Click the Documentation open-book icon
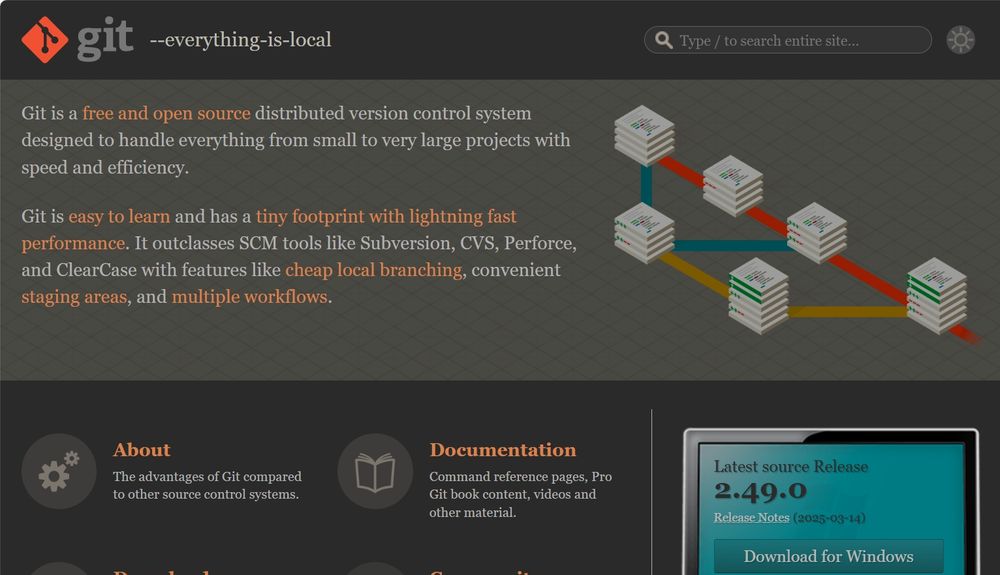Viewport: 1000px width, 575px height. tap(375, 472)
